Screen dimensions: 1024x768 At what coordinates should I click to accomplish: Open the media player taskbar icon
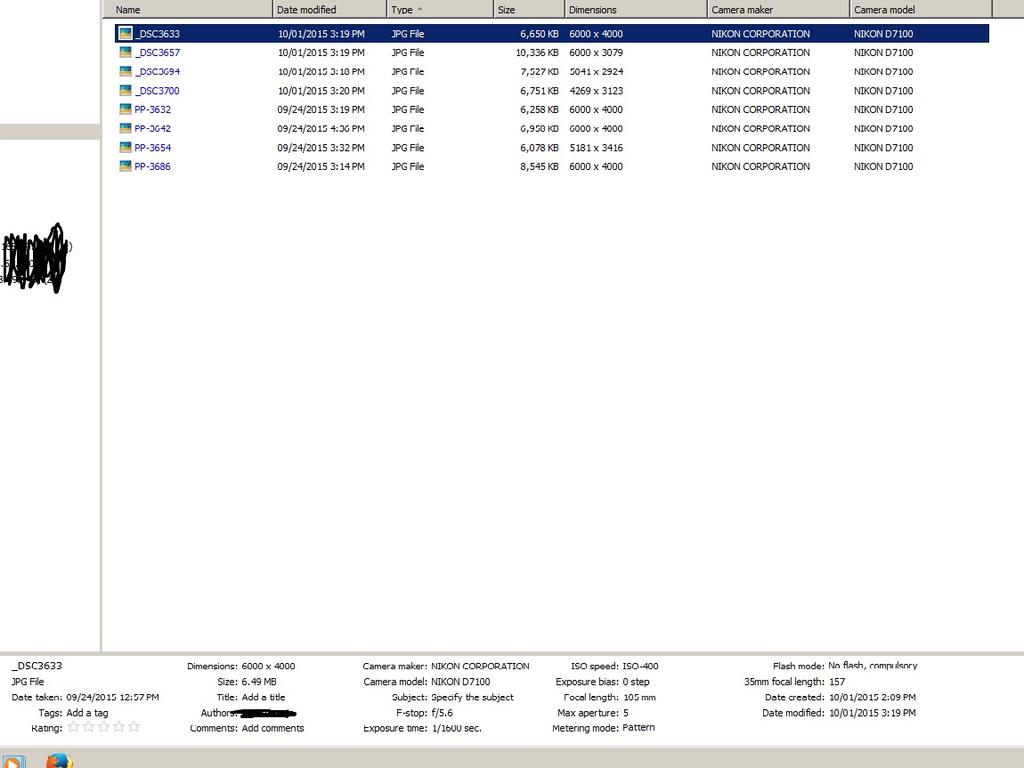(x=13, y=760)
